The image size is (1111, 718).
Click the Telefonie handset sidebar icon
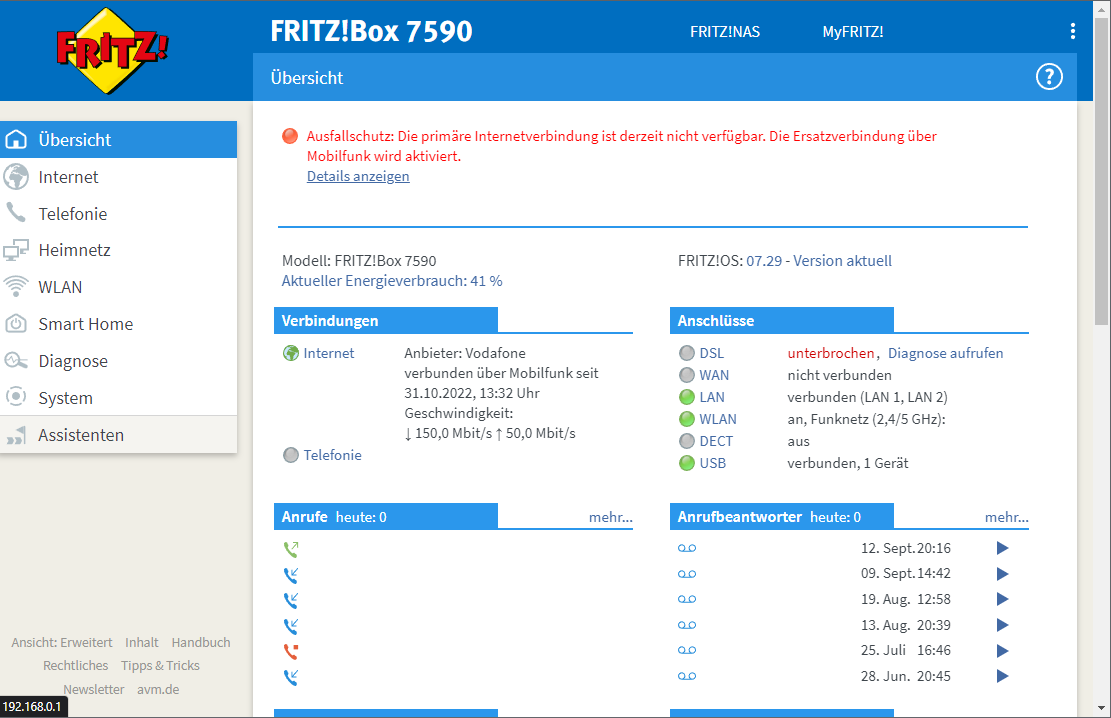16,213
